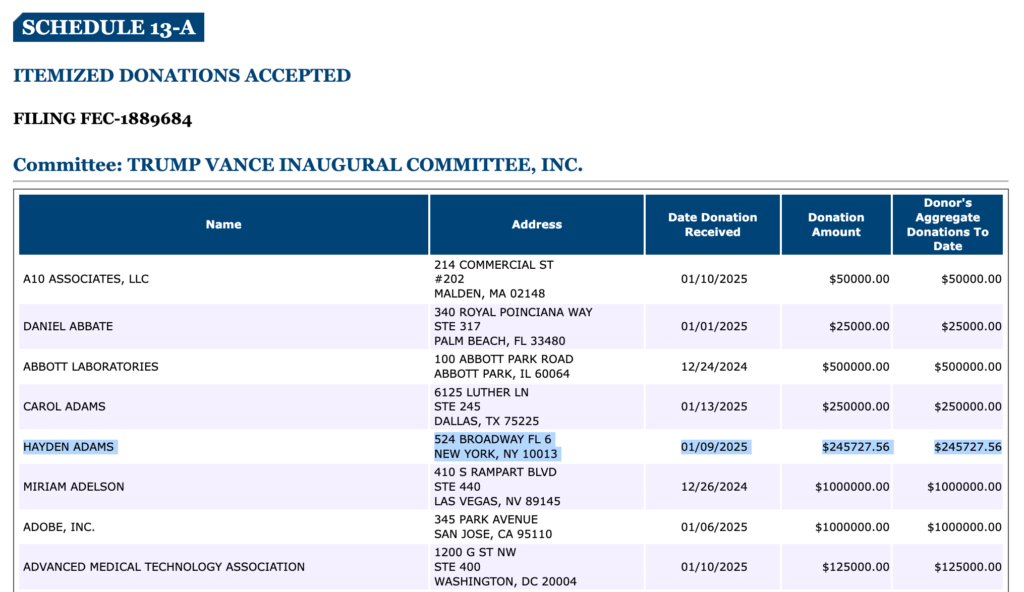Click the FILING FEC-1889684 text
Viewport: 1024px width, 592px height.
102,119
